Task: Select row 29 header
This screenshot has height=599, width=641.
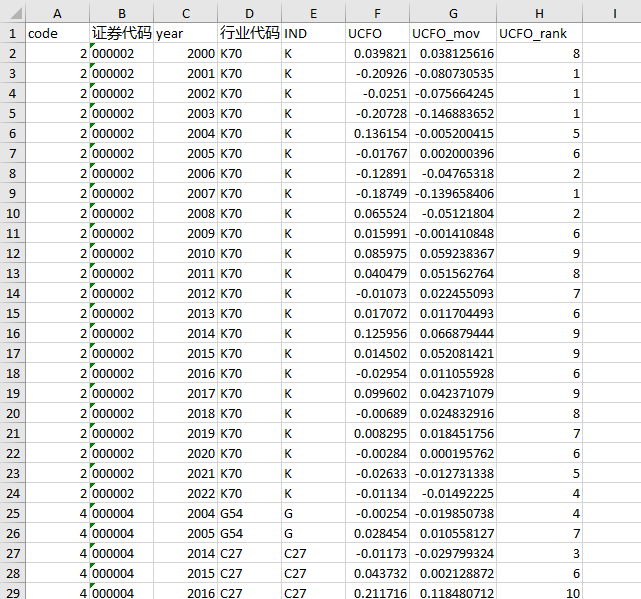Action: pyautogui.click(x=13, y=592)
